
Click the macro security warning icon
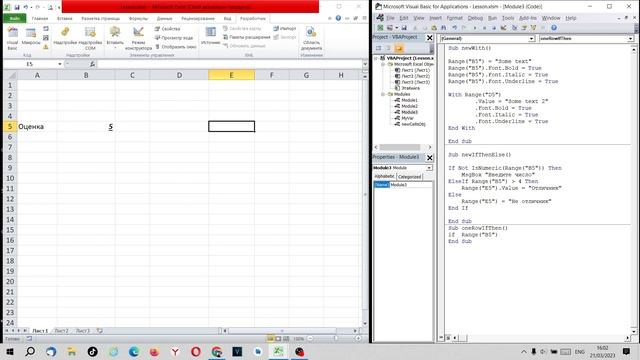pyautogui.click(x=46, y=47)
